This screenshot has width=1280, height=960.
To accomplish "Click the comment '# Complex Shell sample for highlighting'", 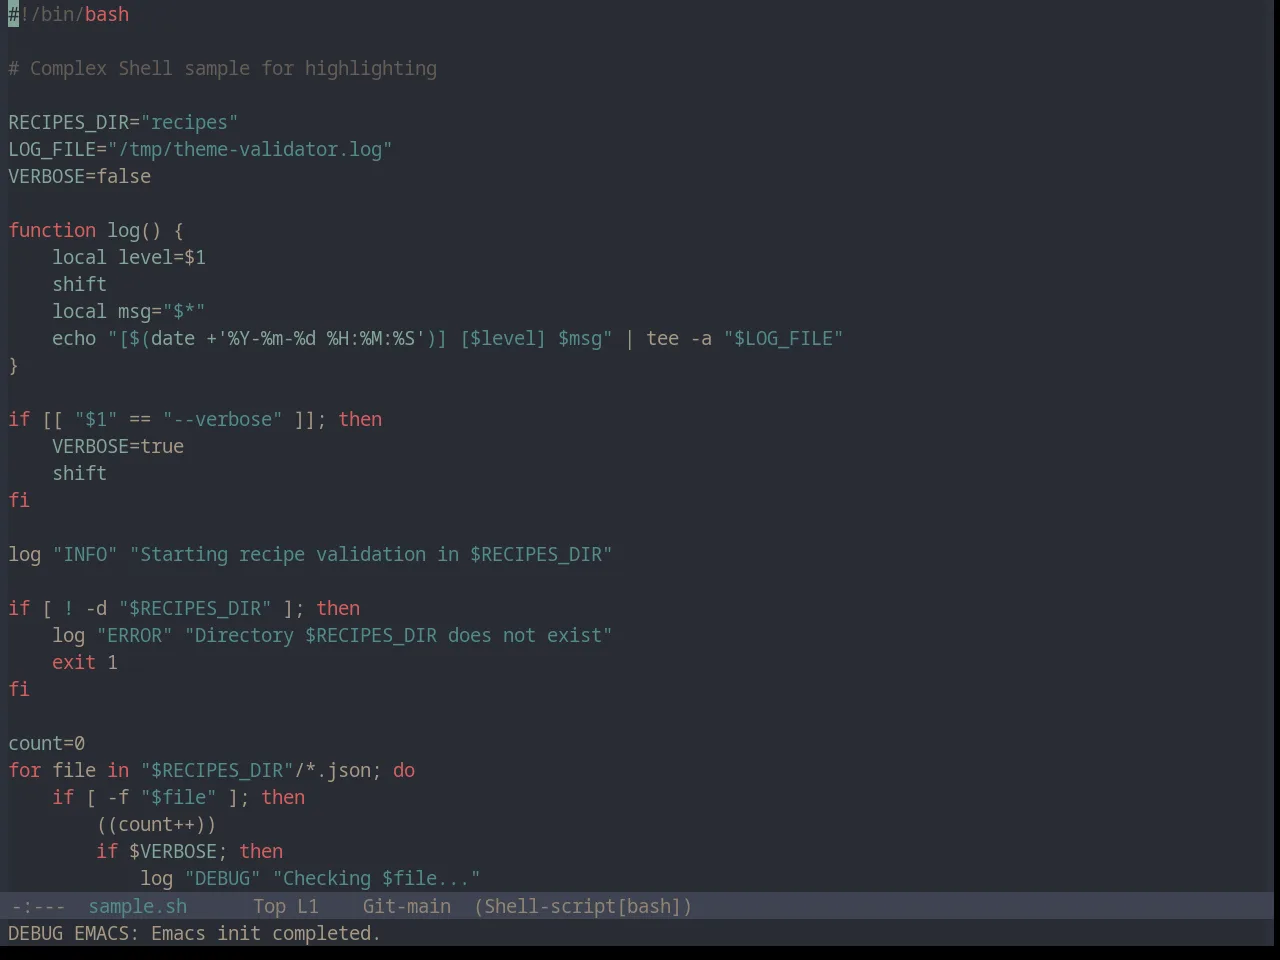I will 222,68.
